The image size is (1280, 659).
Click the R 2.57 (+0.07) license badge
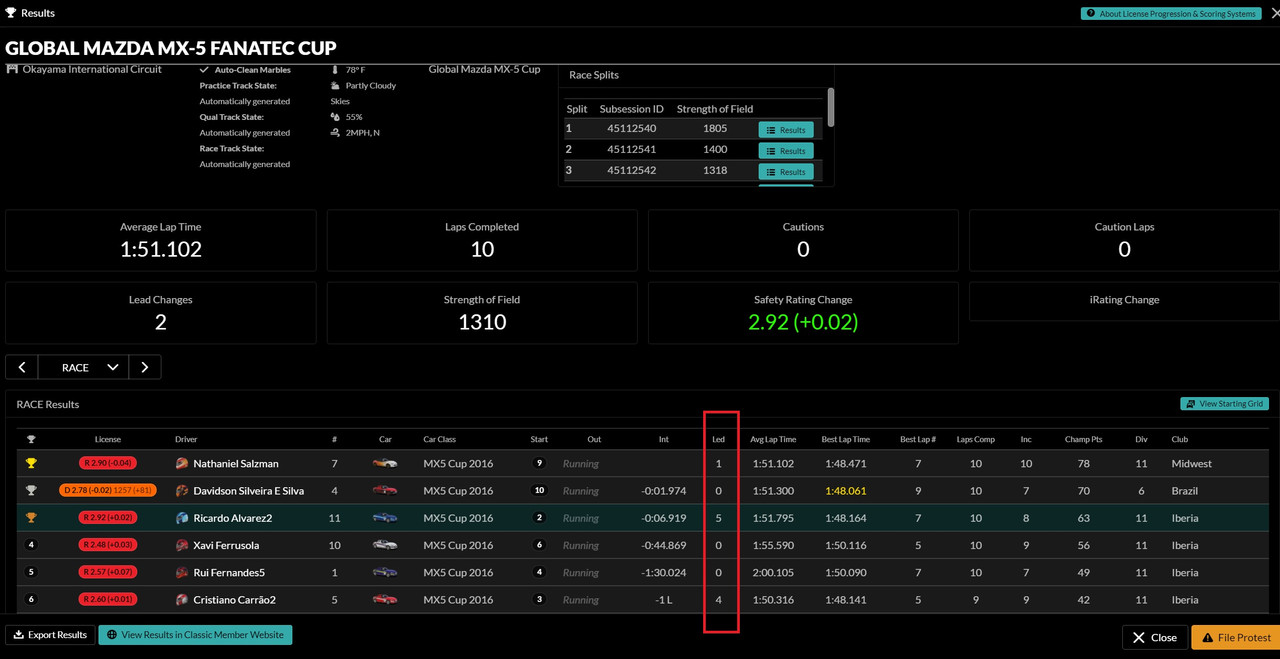(108, 573)
